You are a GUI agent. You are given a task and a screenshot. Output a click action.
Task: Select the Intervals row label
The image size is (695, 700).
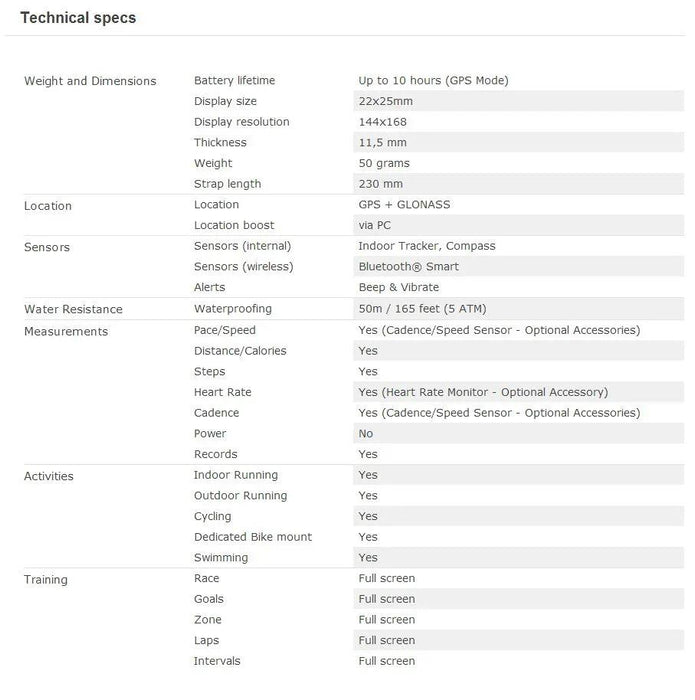[217, 661]
